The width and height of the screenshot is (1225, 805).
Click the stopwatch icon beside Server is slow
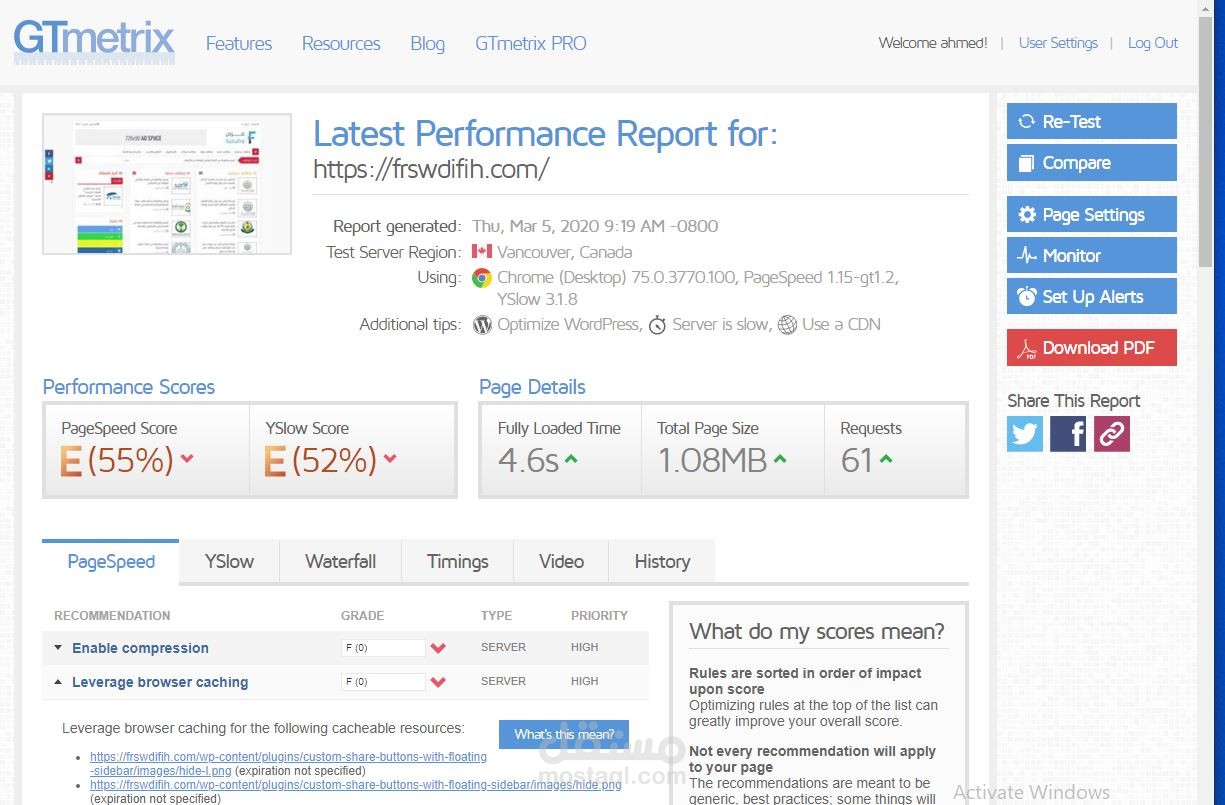[657, 325]
